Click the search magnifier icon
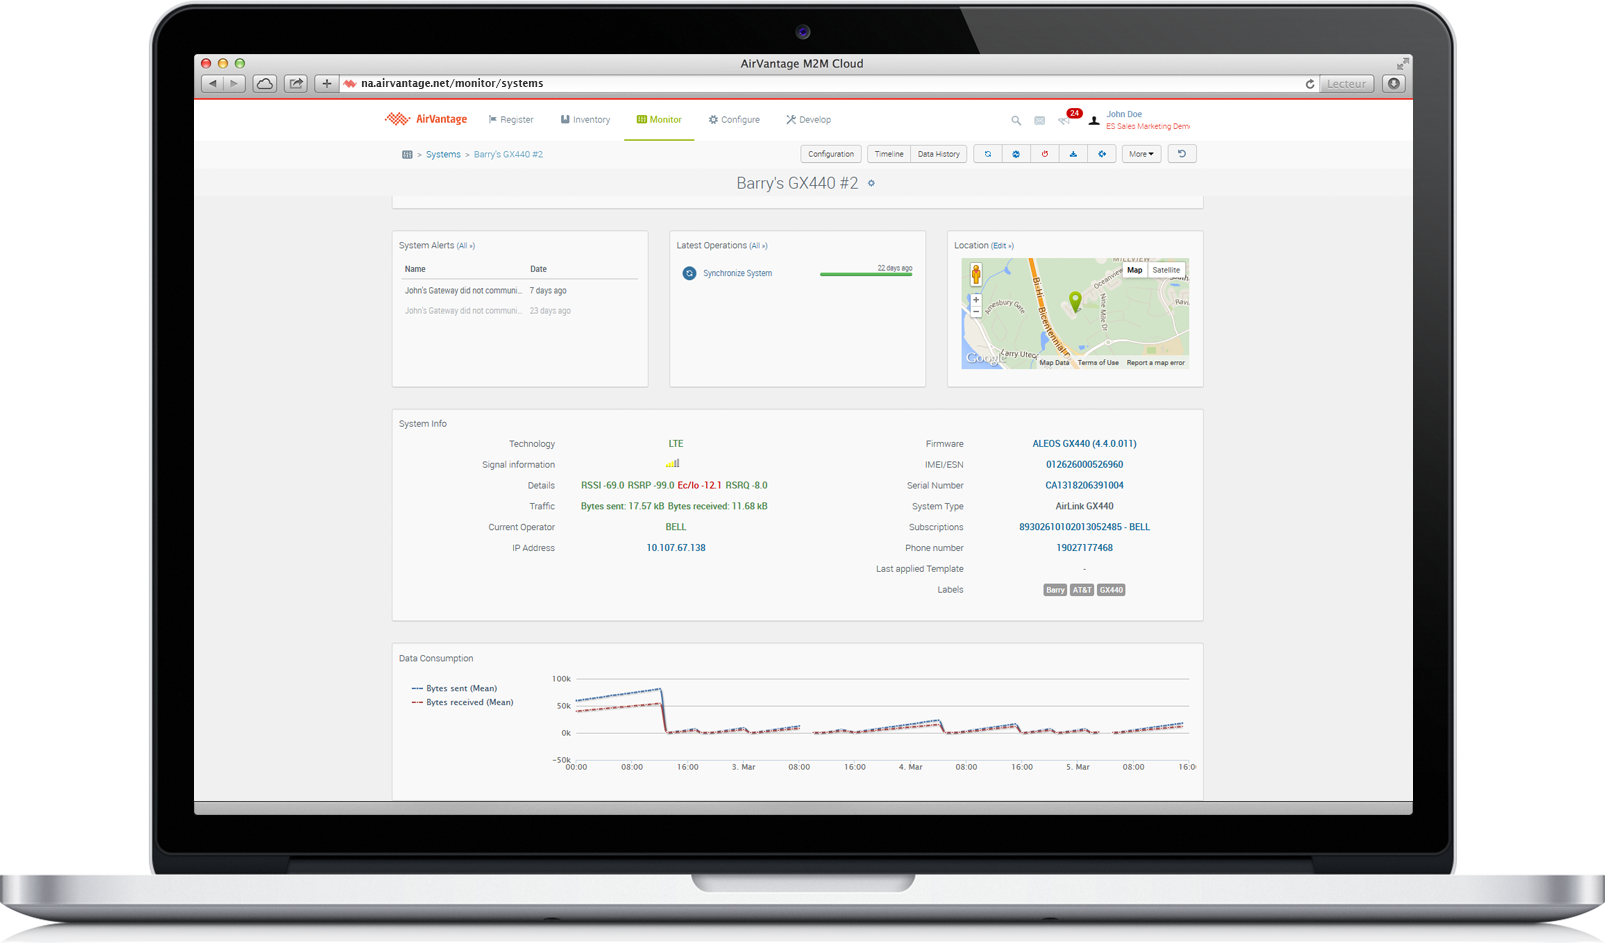The height and width of the screenshot is (943, 1605). pyautogui.click(x=1016, y=120)
